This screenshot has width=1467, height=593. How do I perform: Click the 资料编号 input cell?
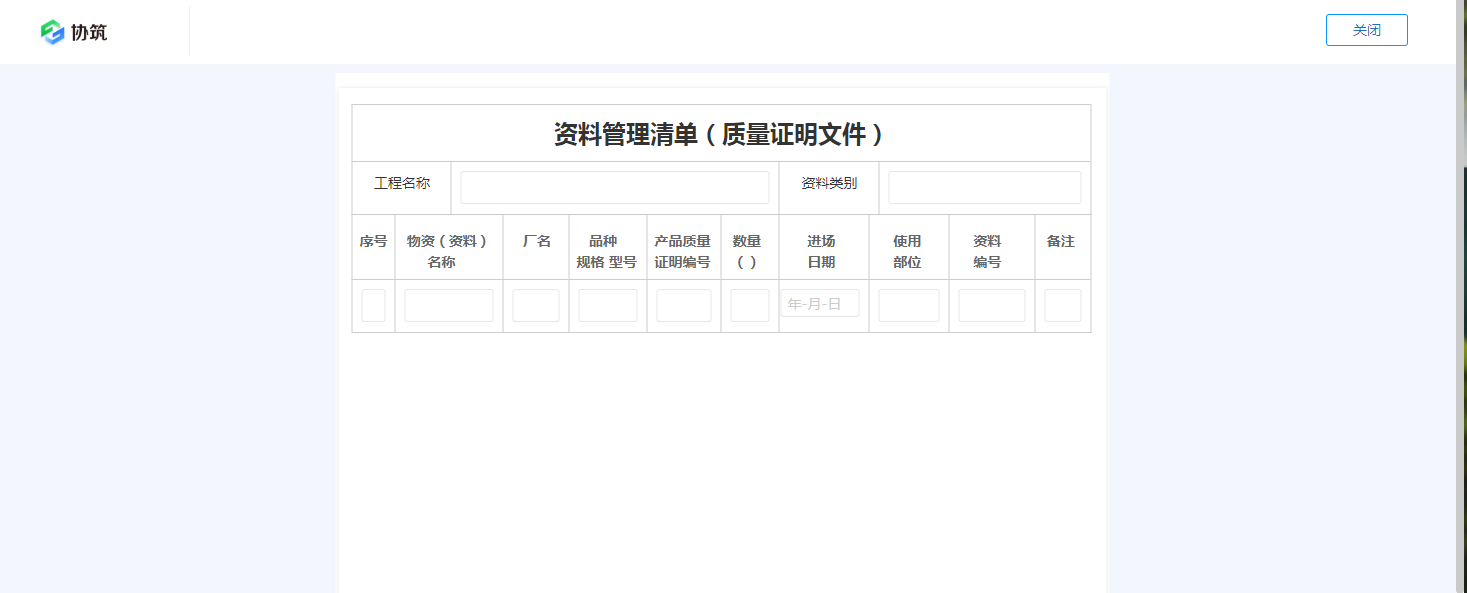point(991,305)
